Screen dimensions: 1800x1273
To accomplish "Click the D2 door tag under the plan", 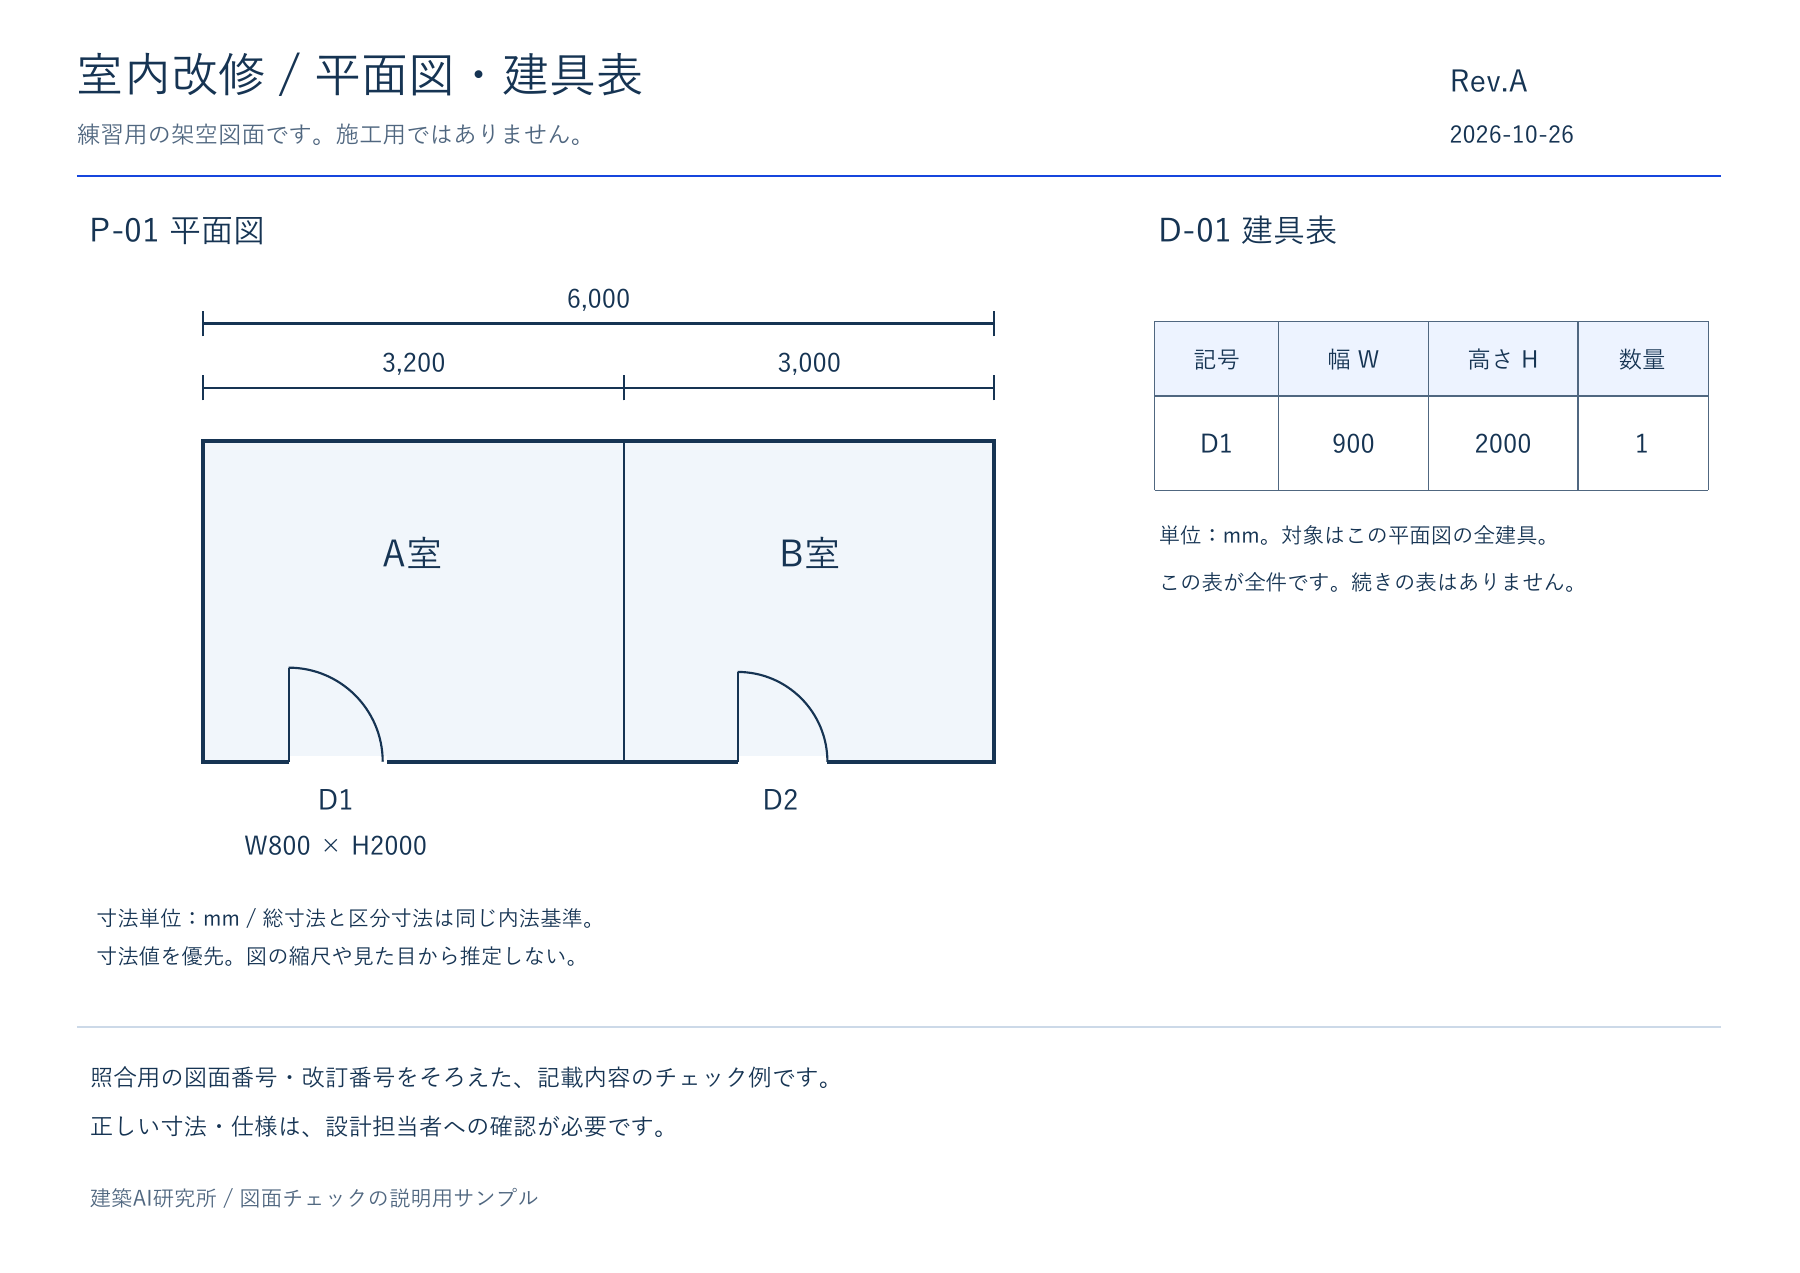I will point(780,799).
